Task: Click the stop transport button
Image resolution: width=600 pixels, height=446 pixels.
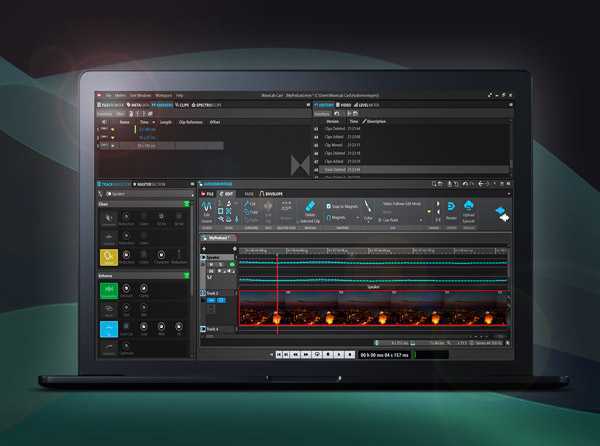Action: 328,355
